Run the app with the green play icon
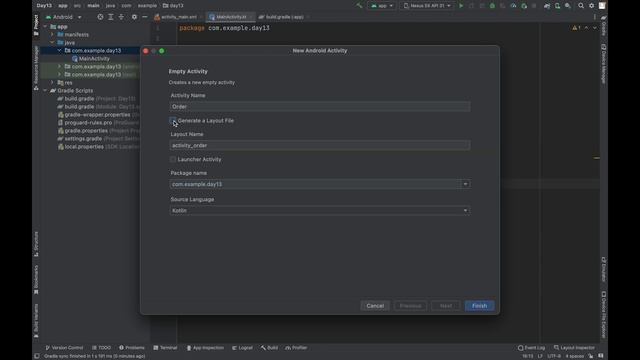 461,6
